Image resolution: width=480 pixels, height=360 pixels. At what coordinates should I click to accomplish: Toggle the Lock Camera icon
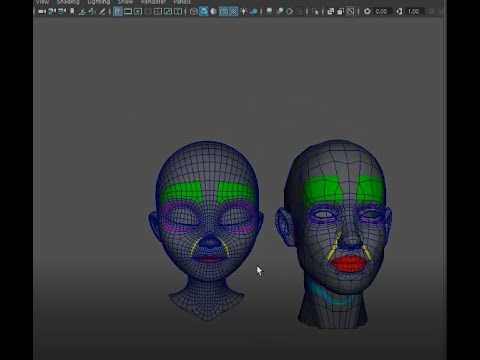[52, 12]
